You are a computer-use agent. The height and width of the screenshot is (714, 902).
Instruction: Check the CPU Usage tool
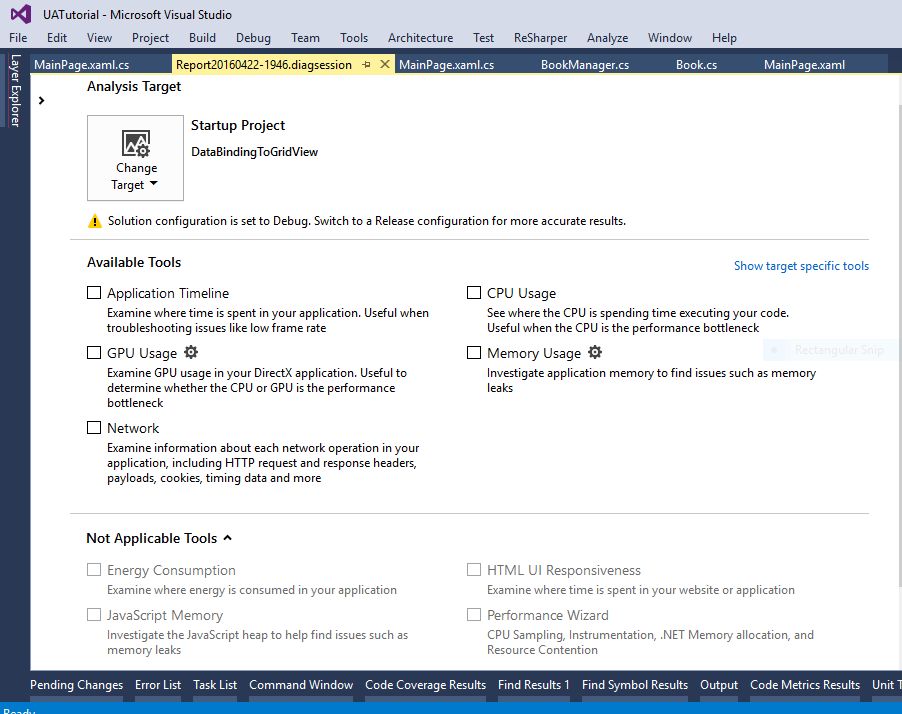coord(474,293)
